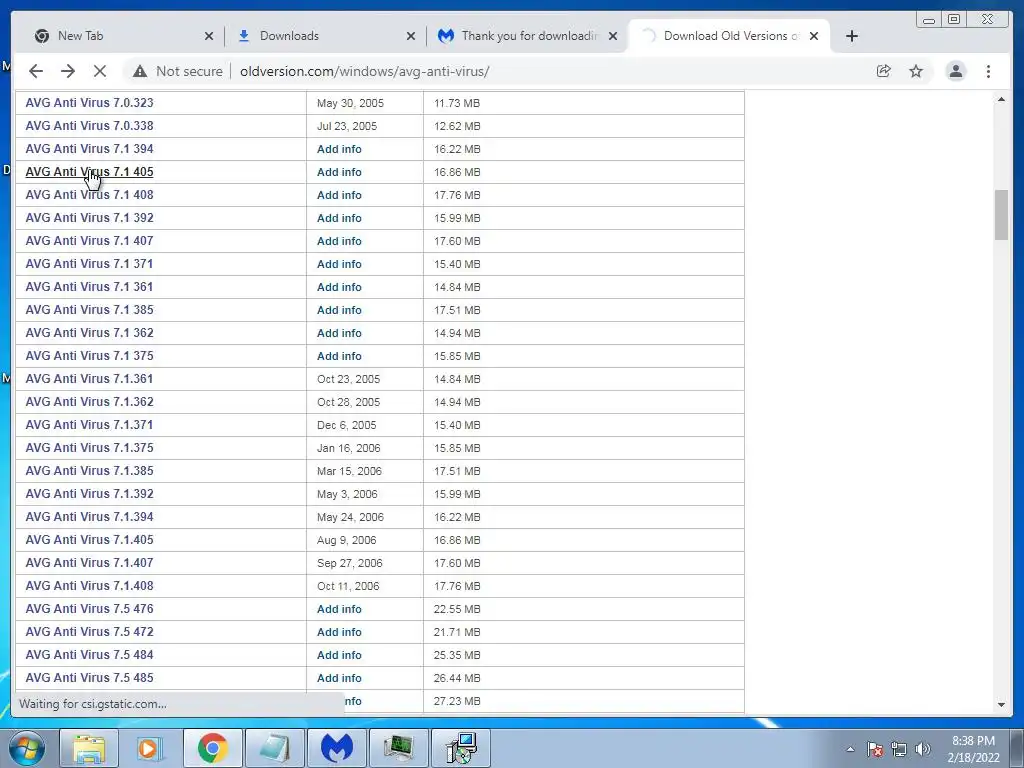
Task: Open AVG Anti Virus 7.1 408 link
Action: coord(89,195)
